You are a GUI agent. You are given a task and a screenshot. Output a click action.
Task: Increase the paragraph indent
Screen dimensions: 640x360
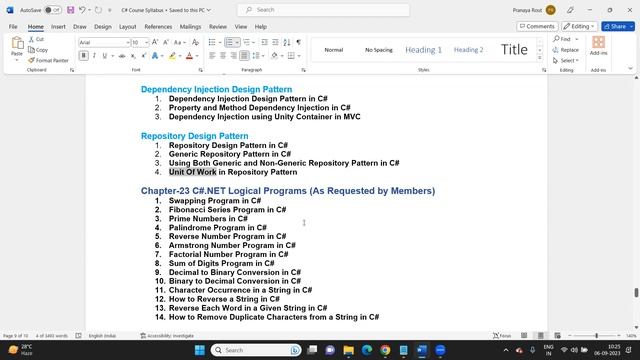pyautogui.click(x=276, y=42)
